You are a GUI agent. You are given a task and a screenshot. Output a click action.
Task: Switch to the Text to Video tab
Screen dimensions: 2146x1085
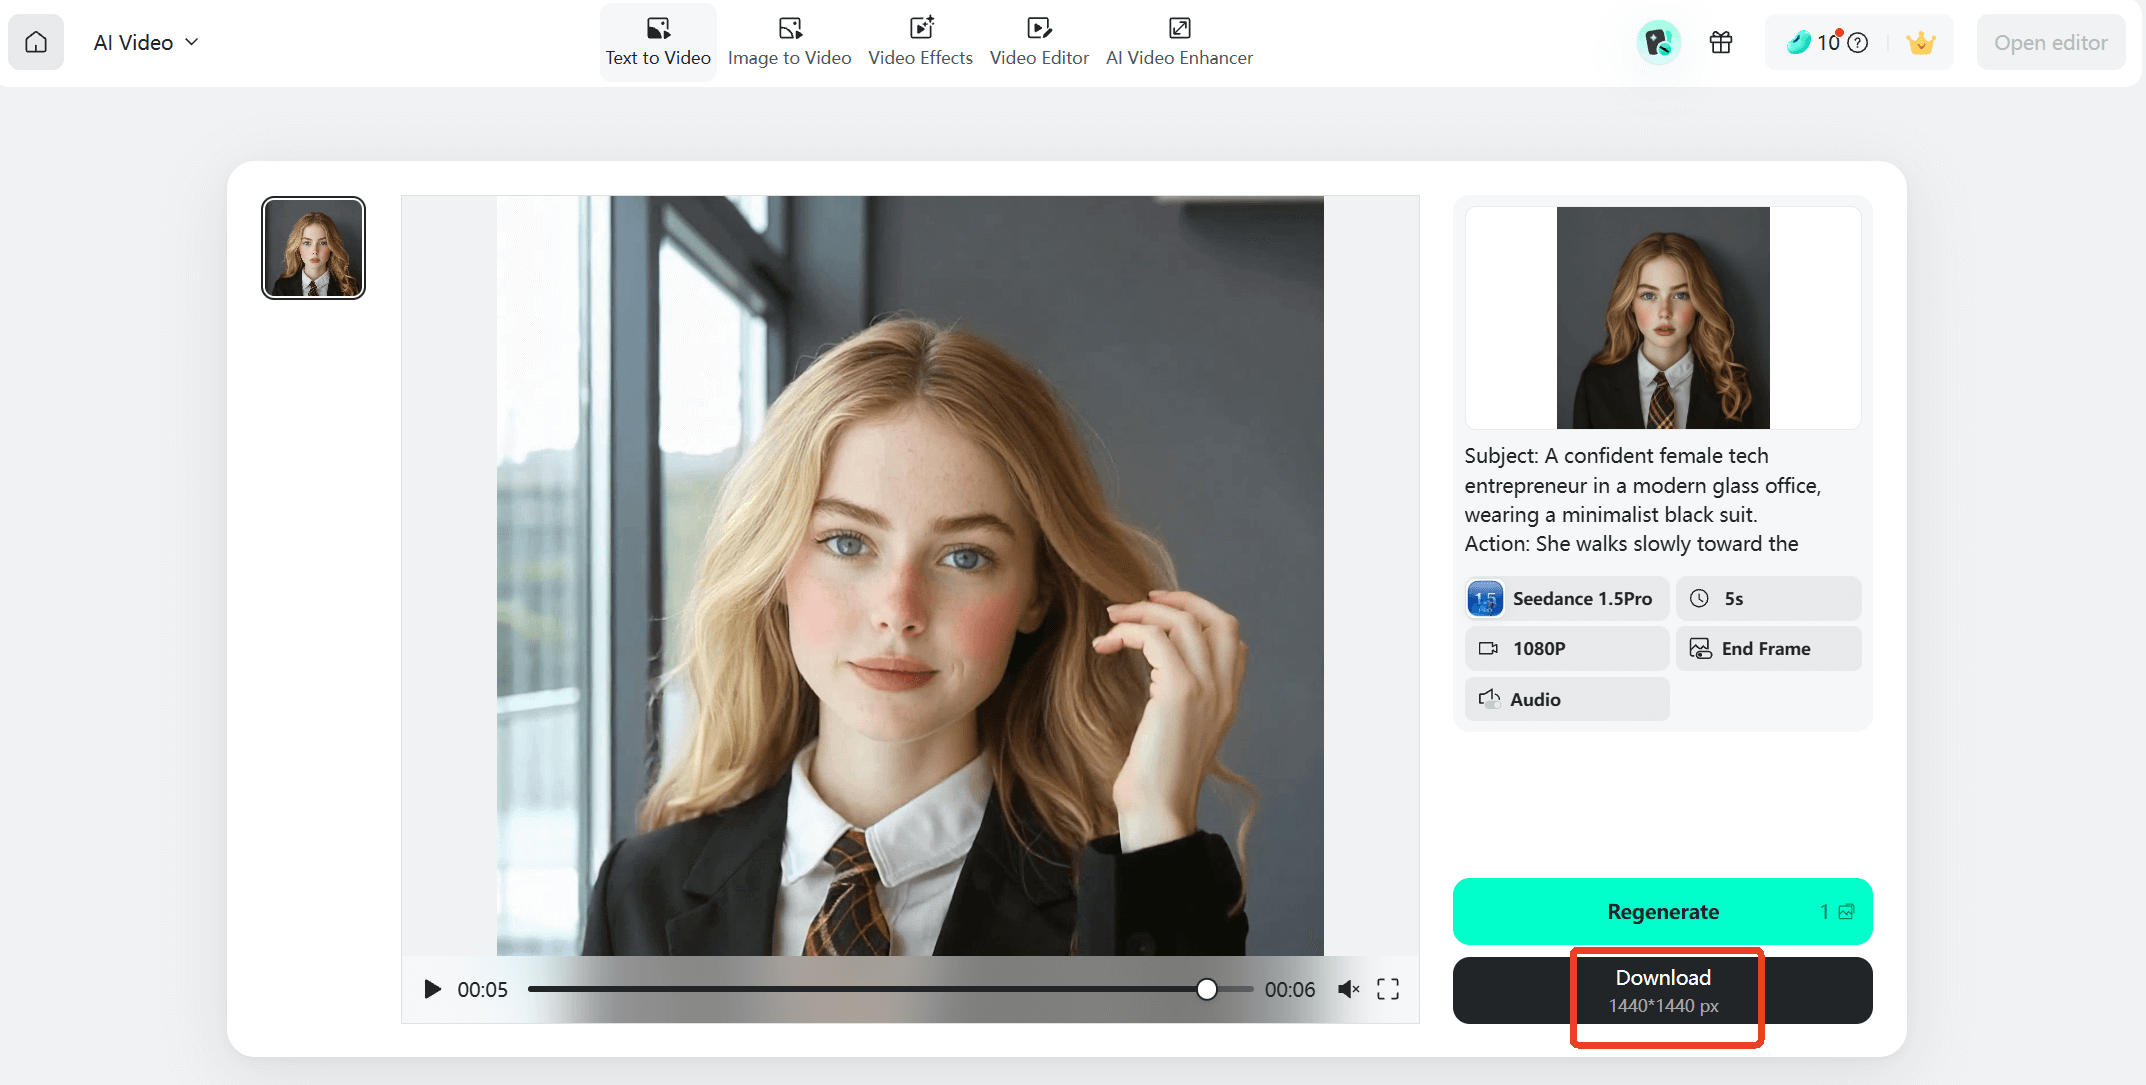pos(657,41)
